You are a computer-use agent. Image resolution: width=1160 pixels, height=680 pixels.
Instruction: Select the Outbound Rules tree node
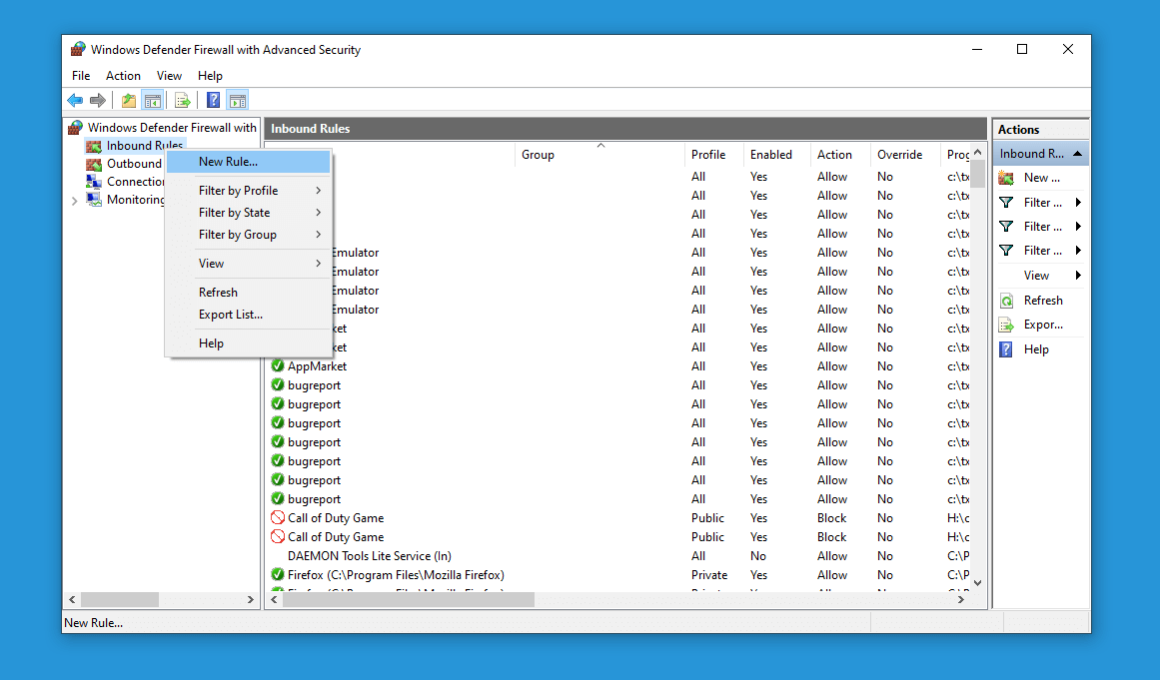point(124,164)
